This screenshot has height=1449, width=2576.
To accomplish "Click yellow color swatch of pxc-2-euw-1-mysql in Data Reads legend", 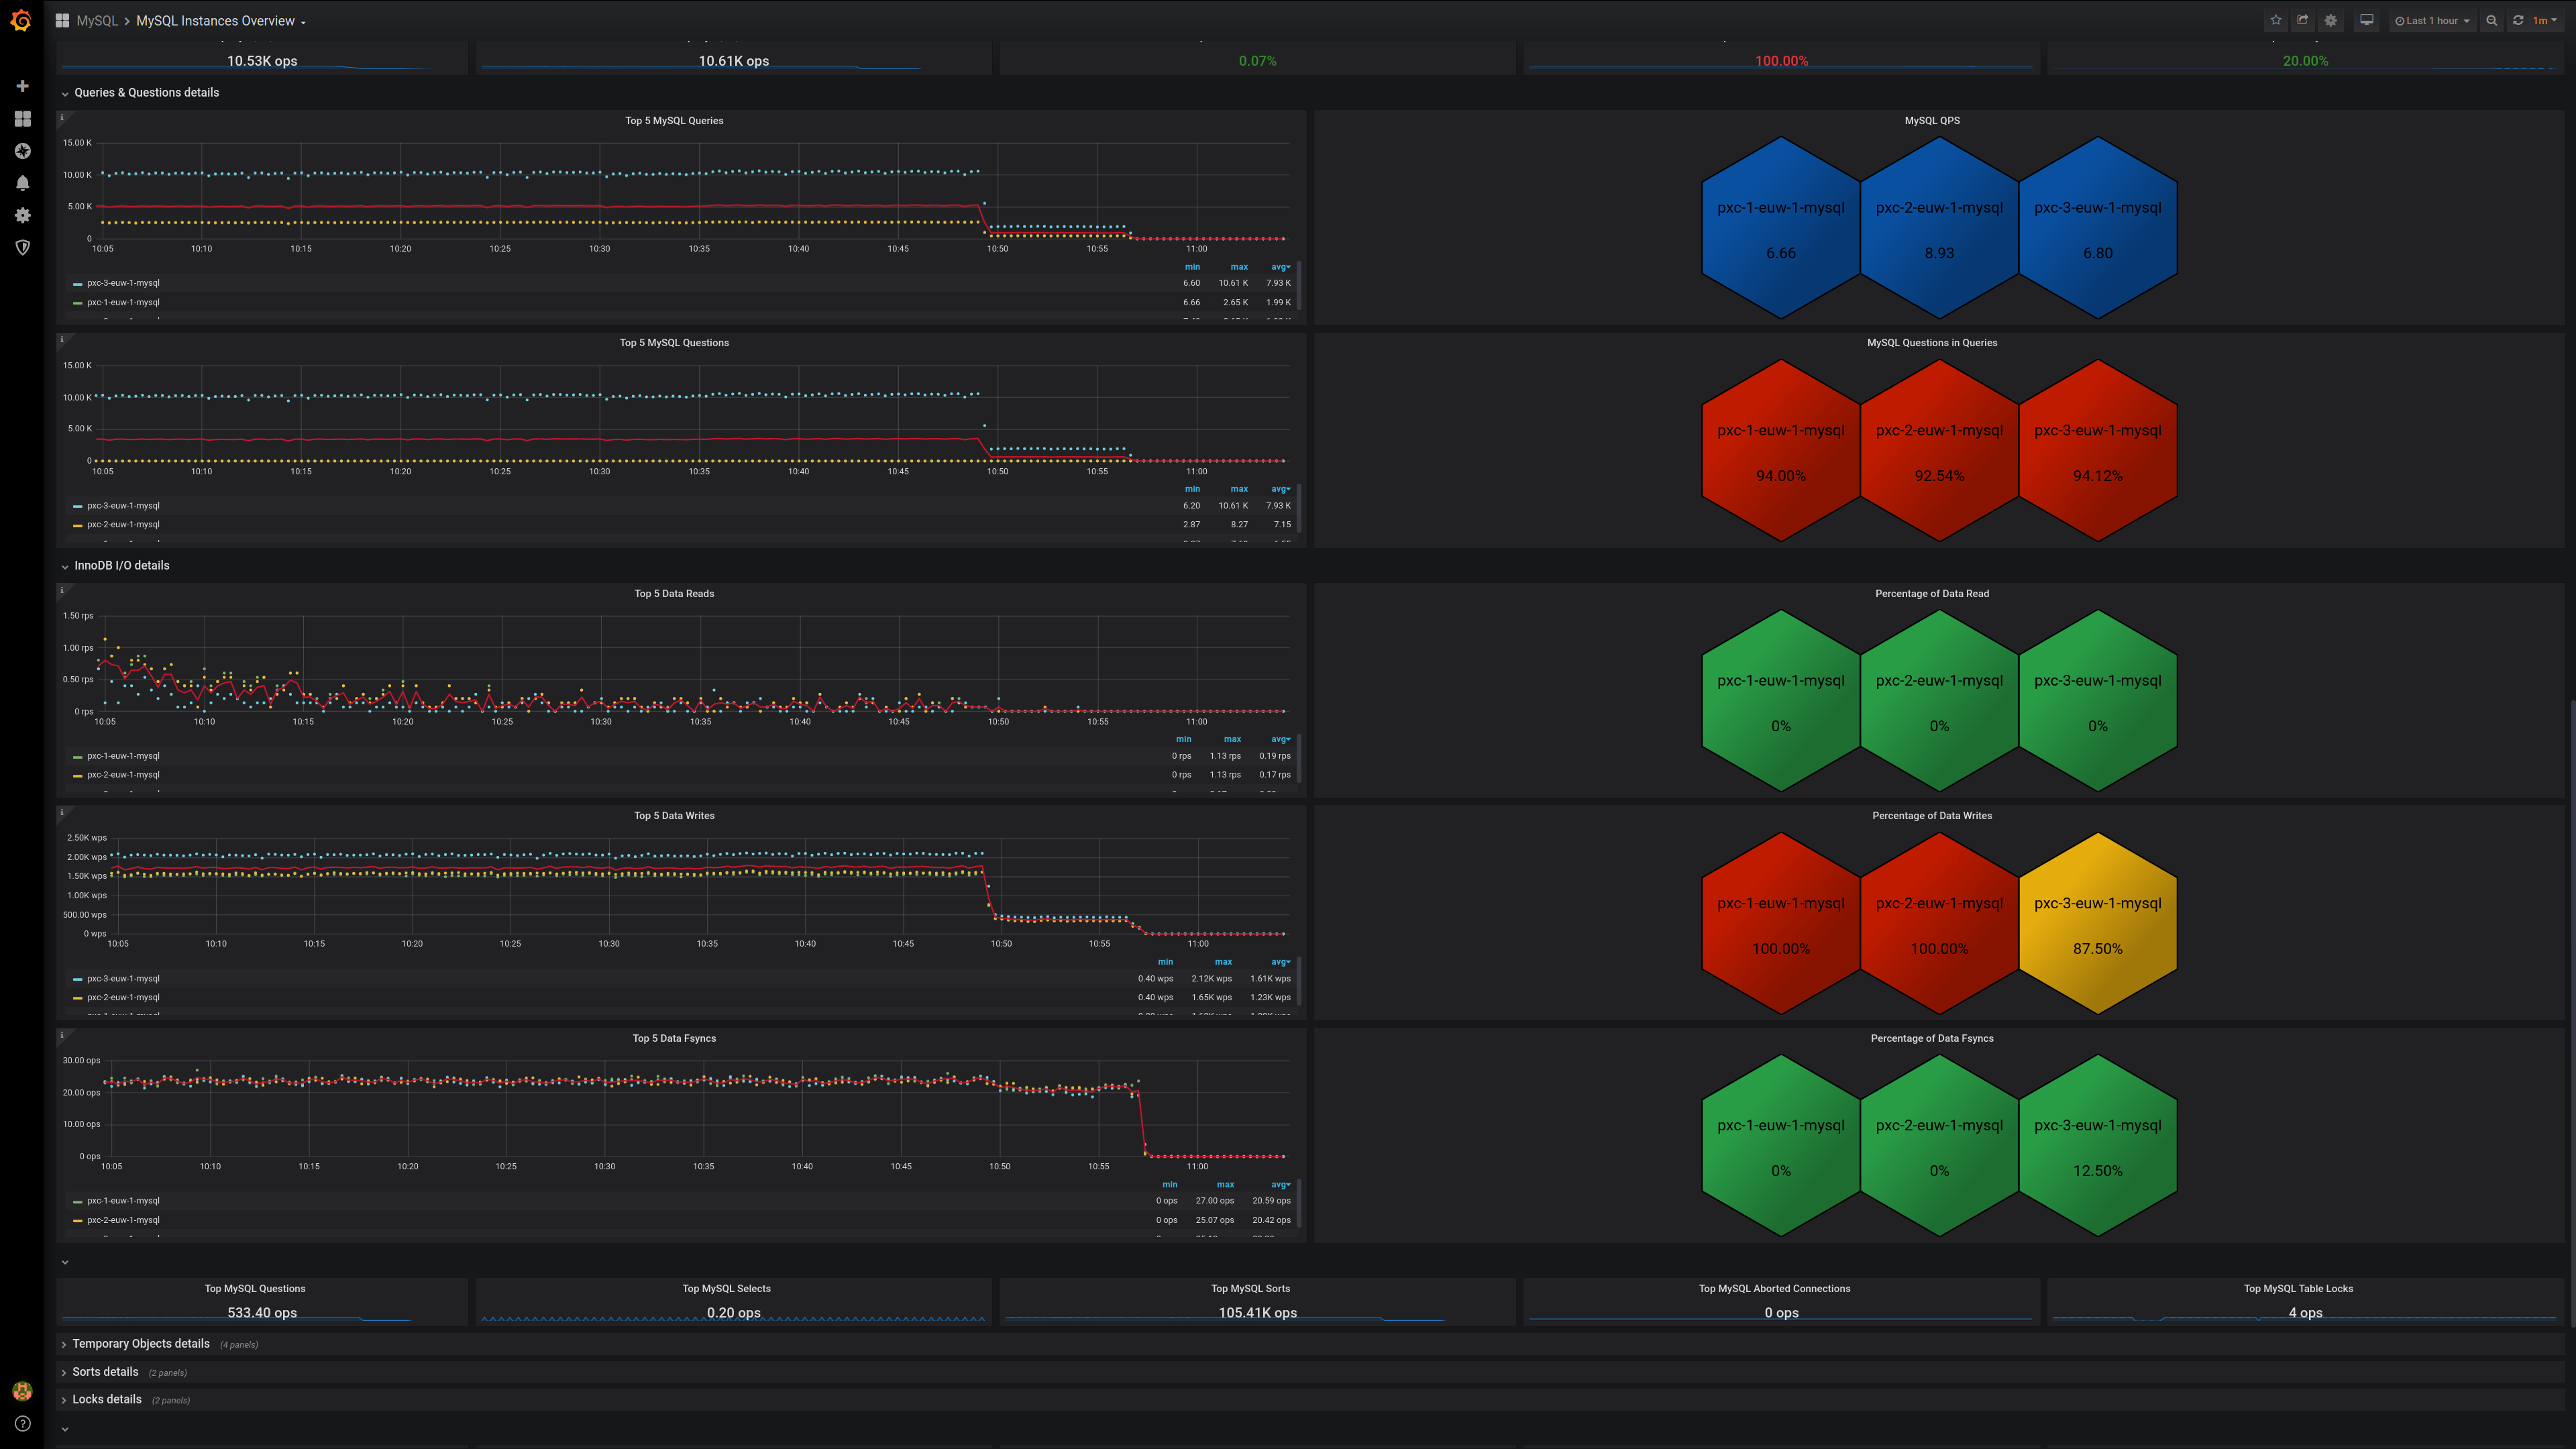I will tap(77, 775).
